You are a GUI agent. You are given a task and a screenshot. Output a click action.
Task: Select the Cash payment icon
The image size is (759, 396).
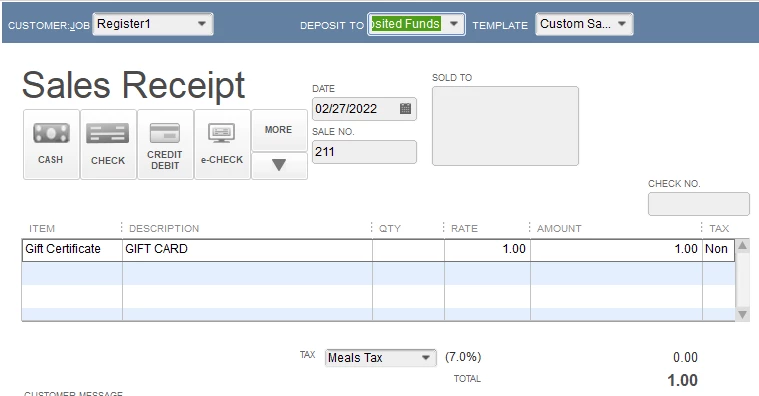51,144
